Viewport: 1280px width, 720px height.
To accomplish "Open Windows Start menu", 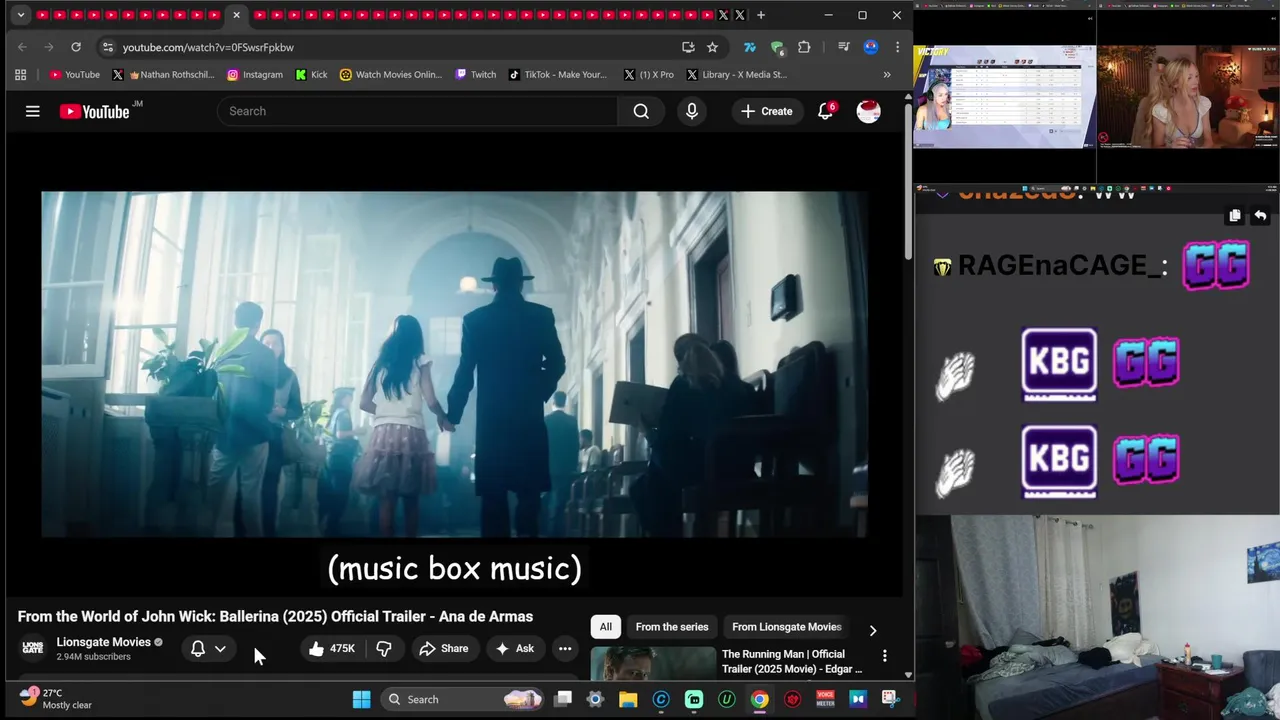I will click(x=362, y=699).
